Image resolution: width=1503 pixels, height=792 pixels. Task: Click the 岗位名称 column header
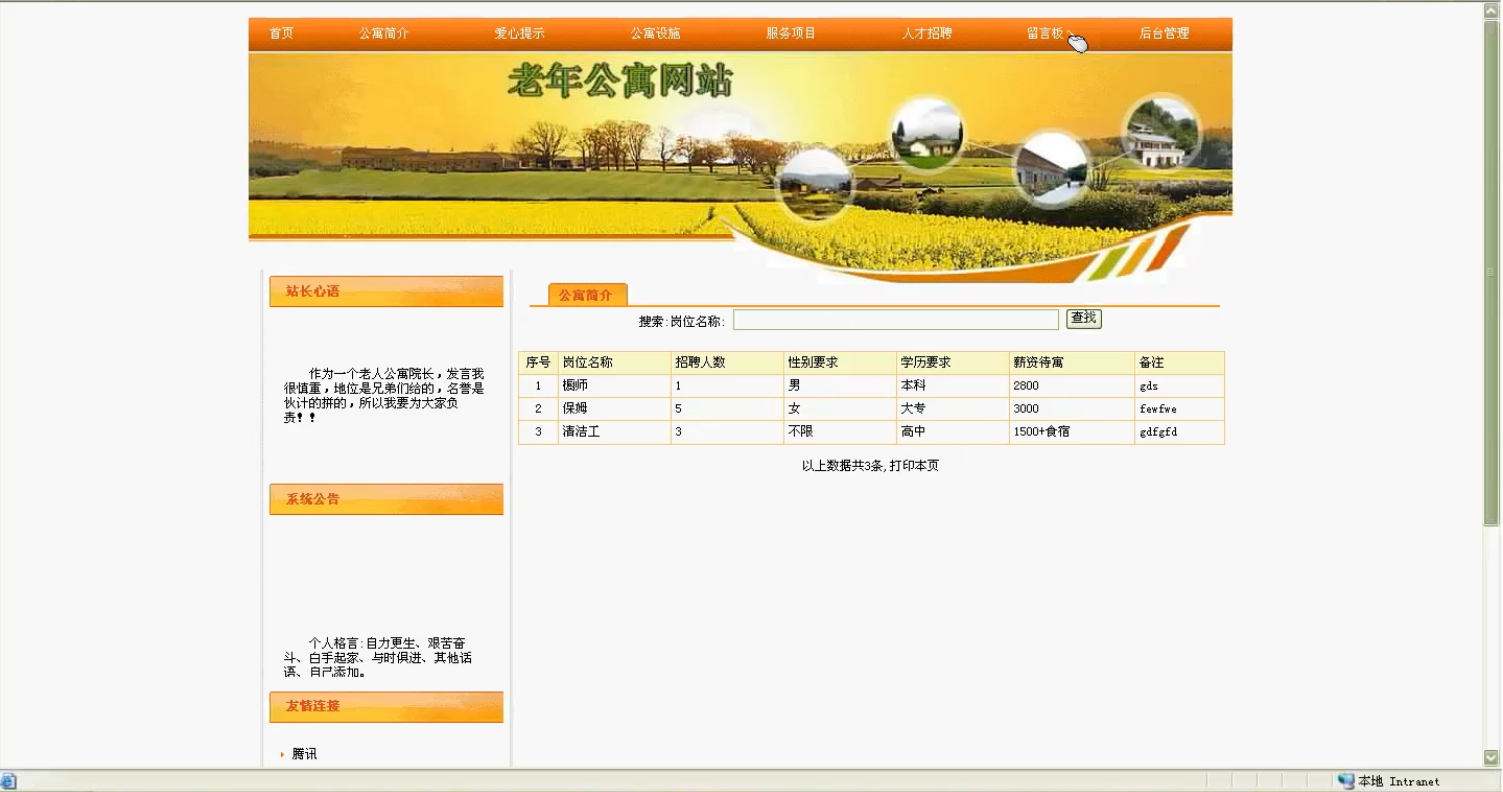[x=614, y=363]
